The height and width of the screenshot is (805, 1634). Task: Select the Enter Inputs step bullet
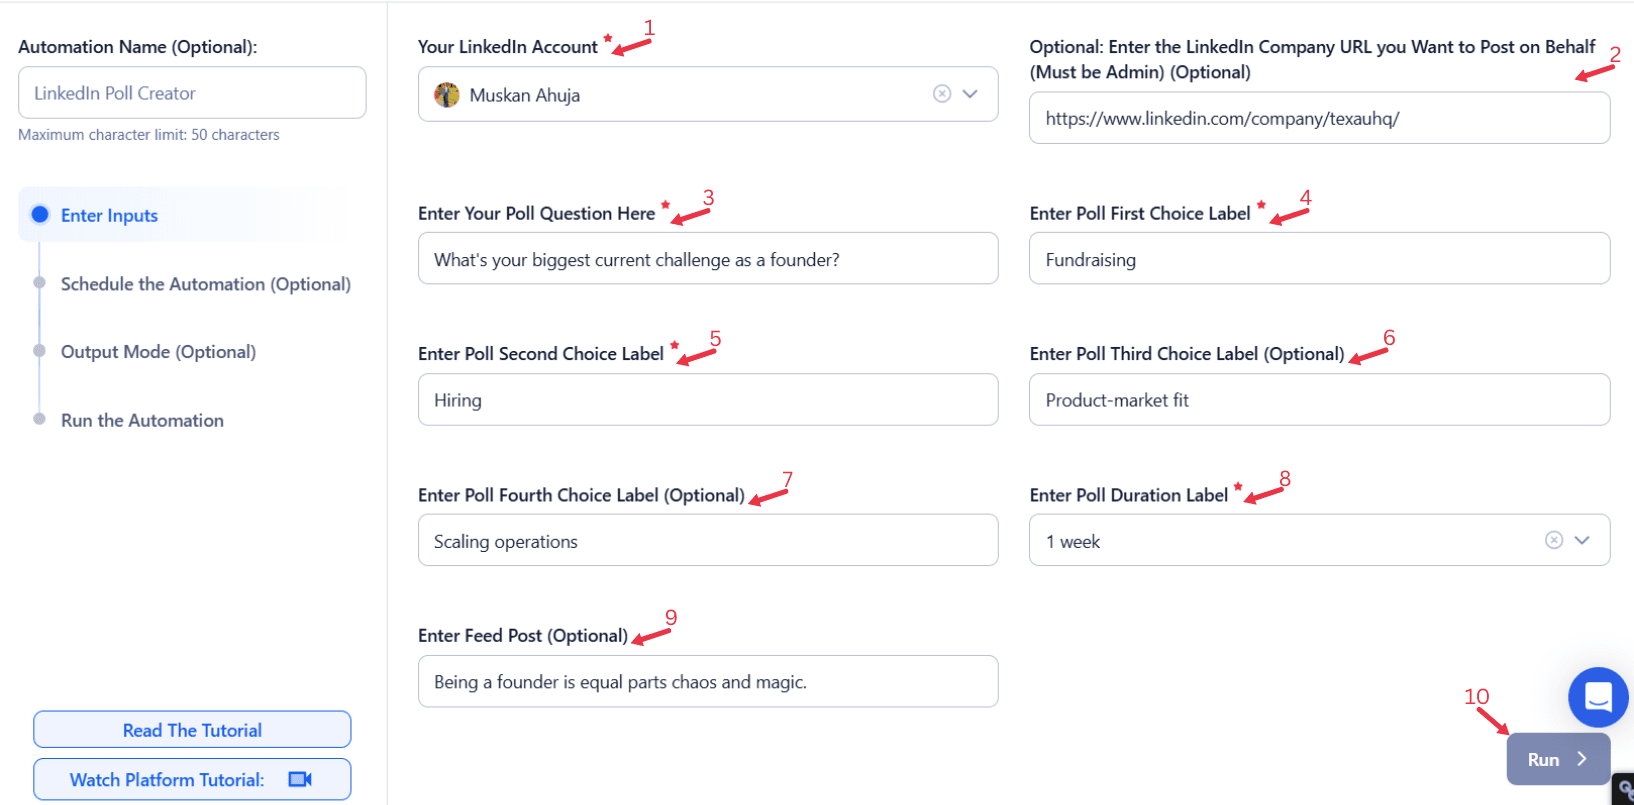(x=40, y=215)
